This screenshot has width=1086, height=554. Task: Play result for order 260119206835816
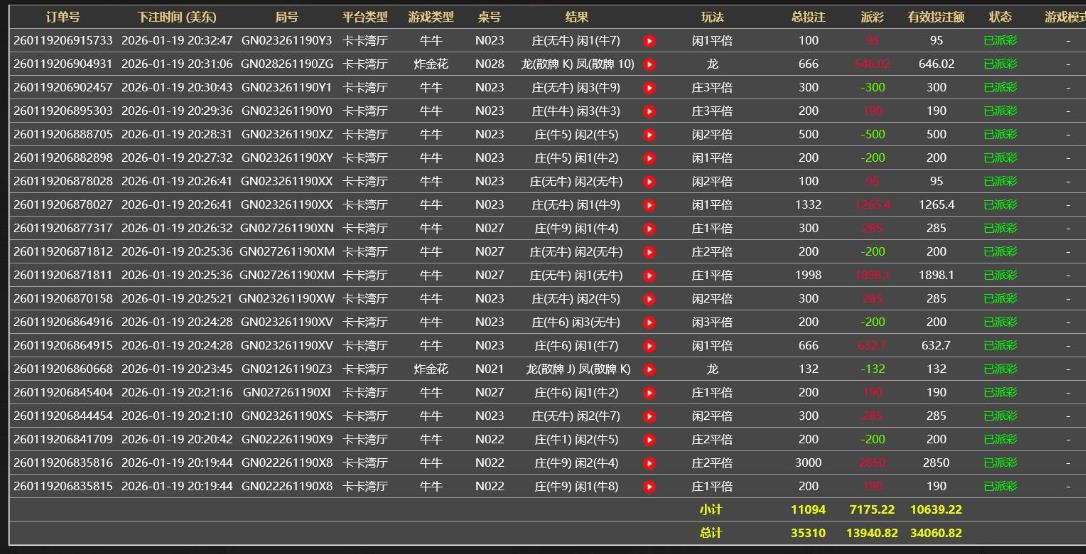tap(649, 463)
